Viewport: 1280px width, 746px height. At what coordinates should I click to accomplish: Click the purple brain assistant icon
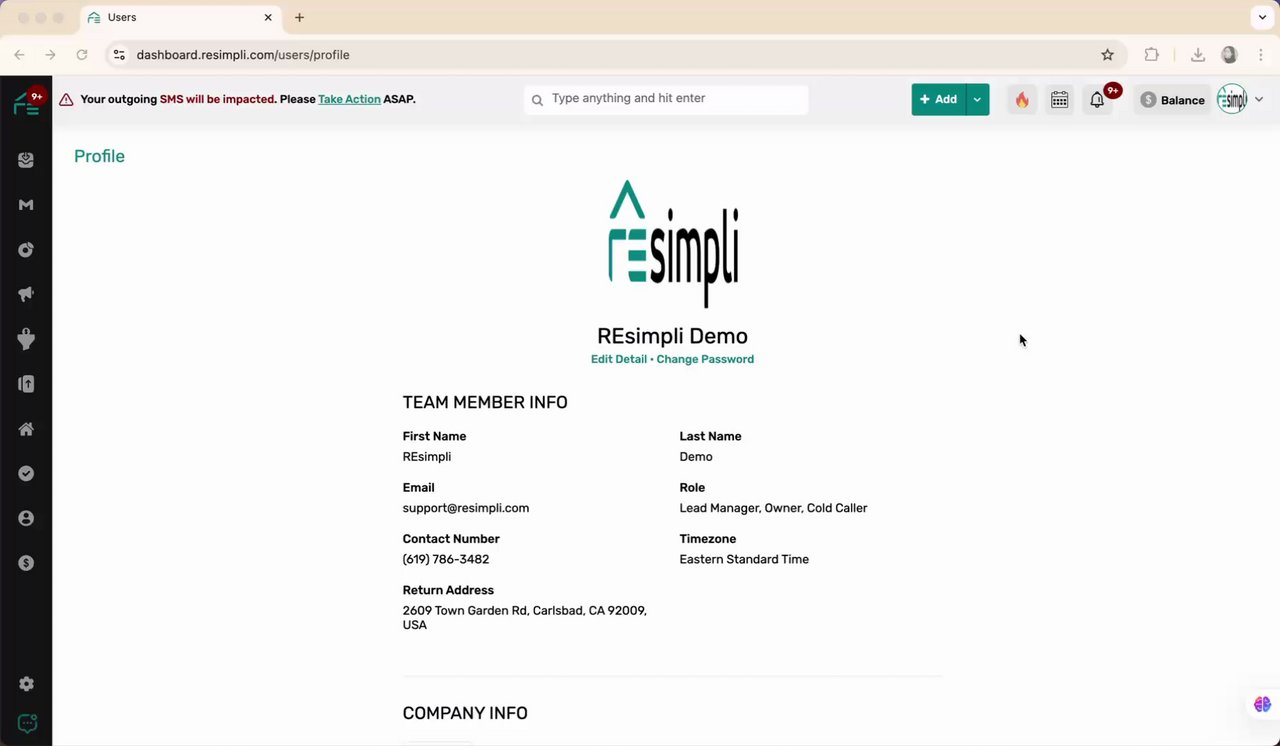coord(1262,705)
